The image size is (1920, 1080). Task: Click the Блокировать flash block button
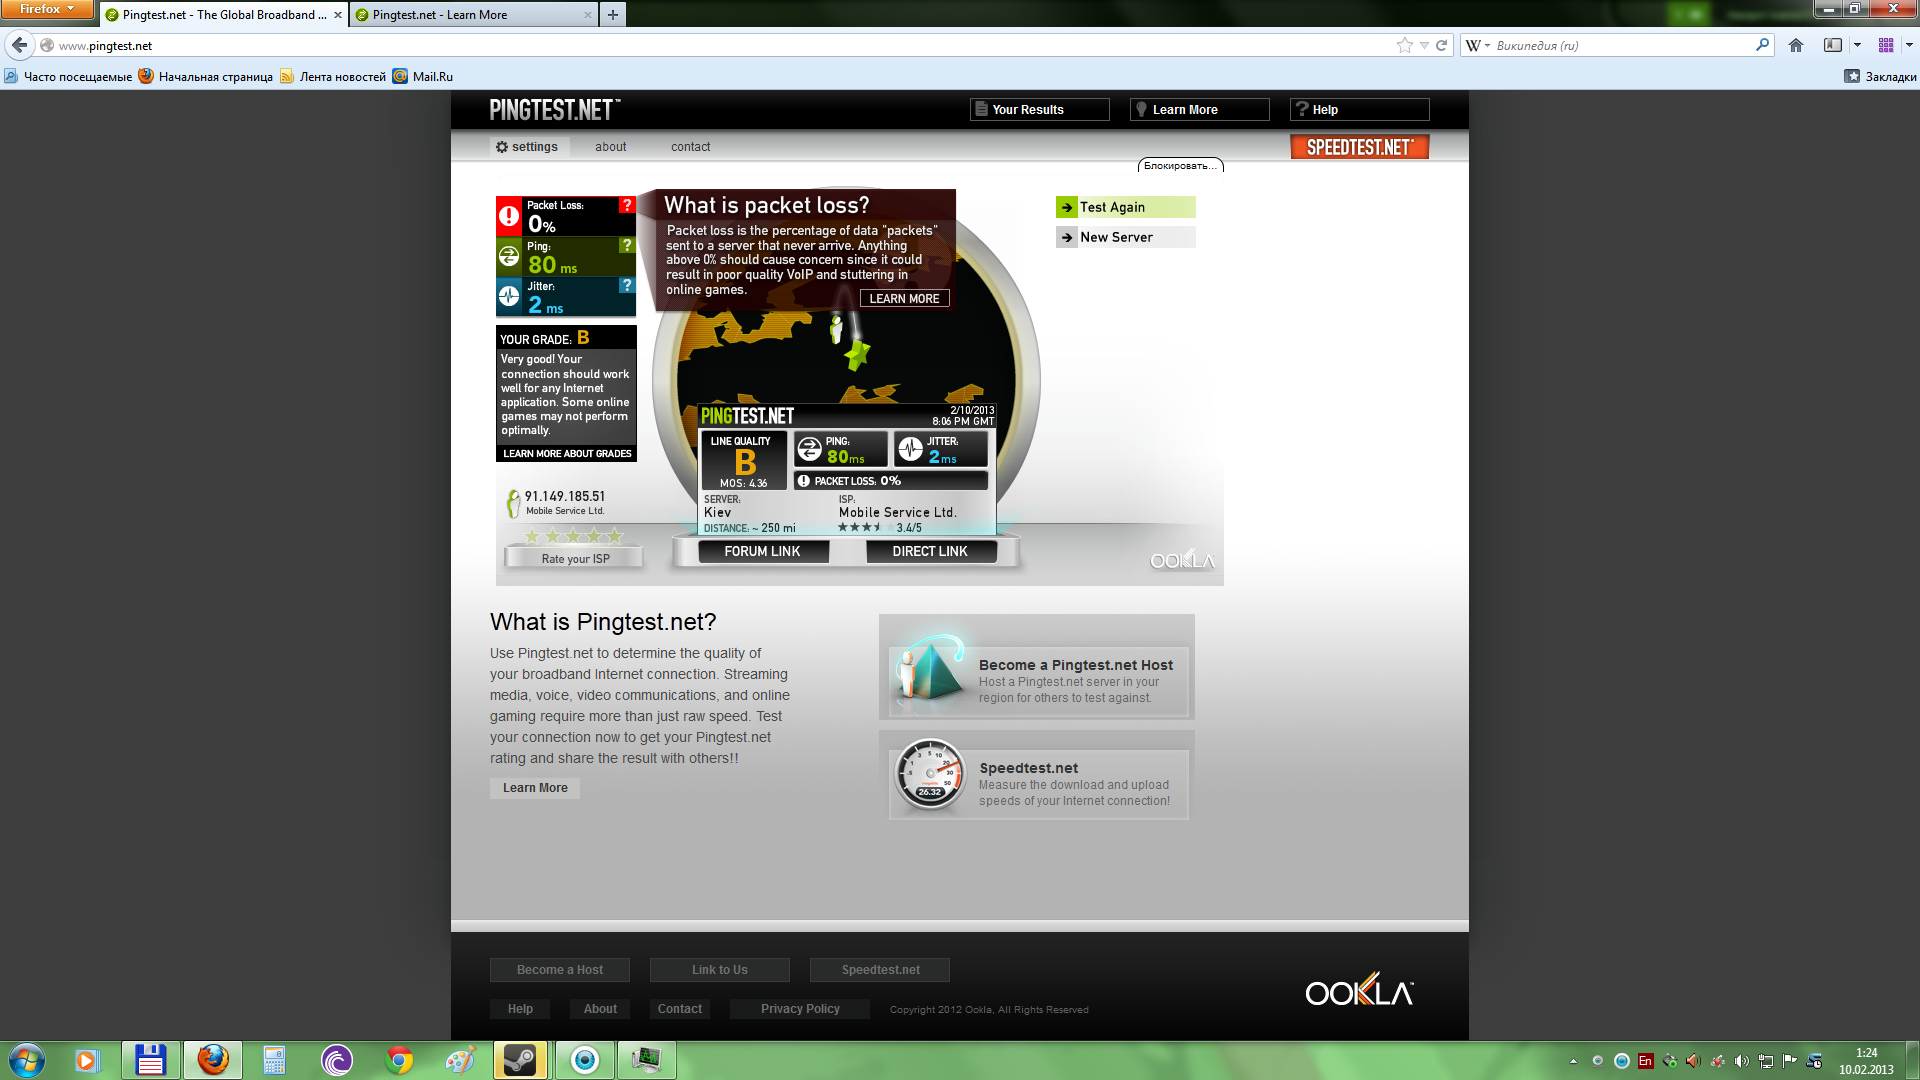[1180, 166]
